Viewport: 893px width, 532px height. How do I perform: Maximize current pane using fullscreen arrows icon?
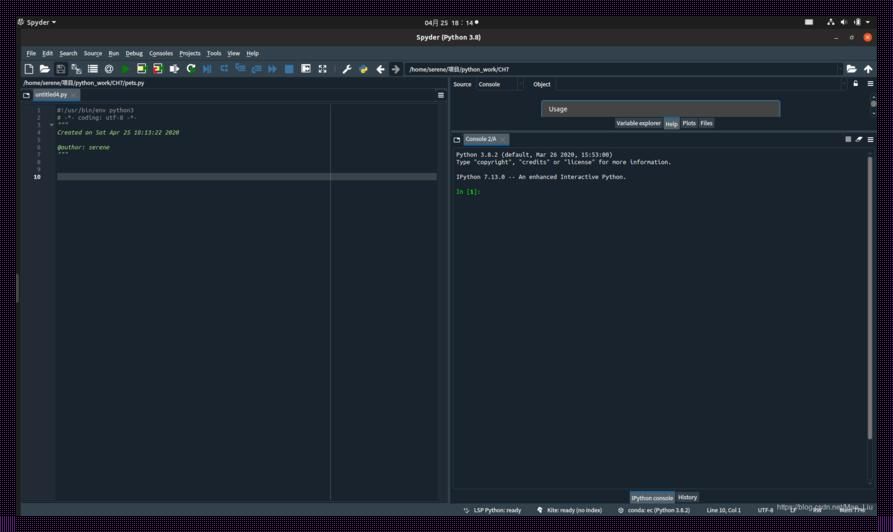pyautogui.click(x=322, y=69)
